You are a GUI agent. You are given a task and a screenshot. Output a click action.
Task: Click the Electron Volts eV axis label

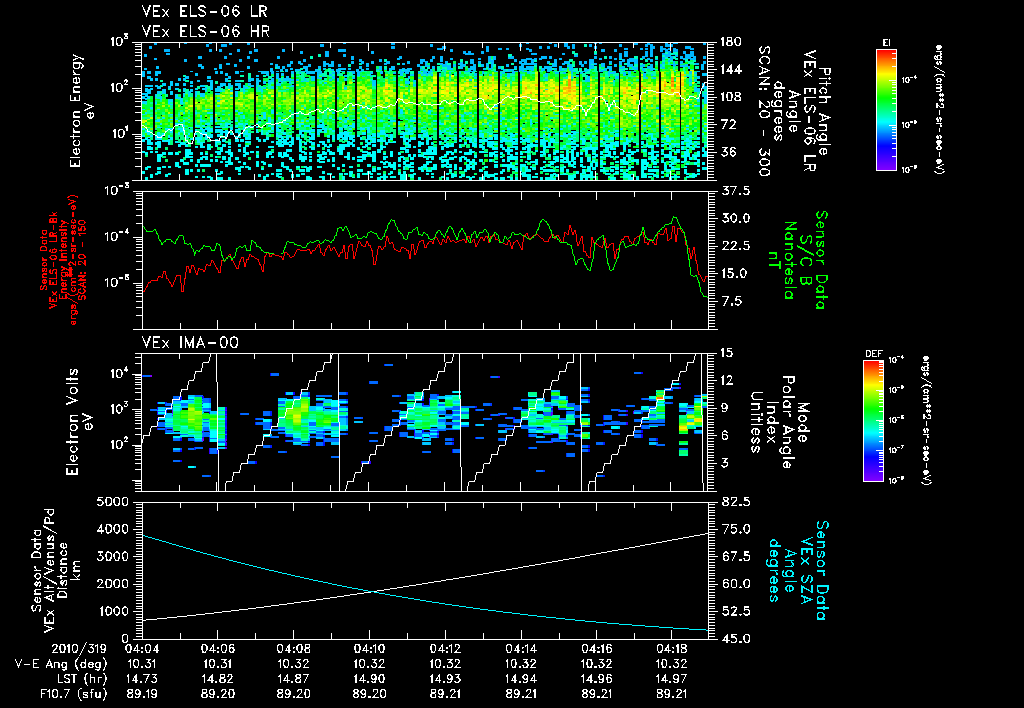[x=82, y=421]
